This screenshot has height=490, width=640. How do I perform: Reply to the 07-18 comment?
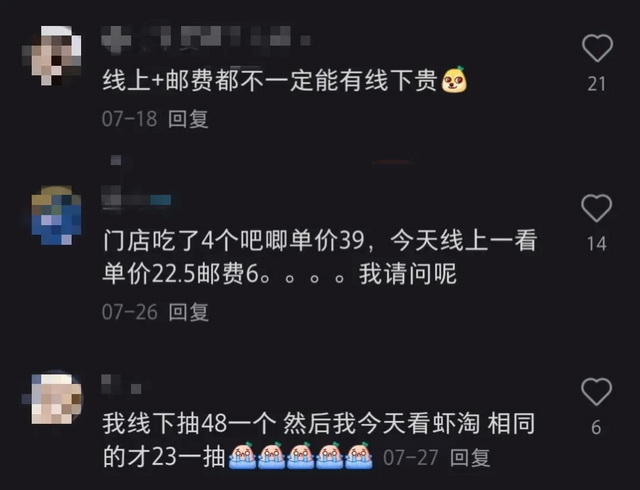click(x=188, y=119)
